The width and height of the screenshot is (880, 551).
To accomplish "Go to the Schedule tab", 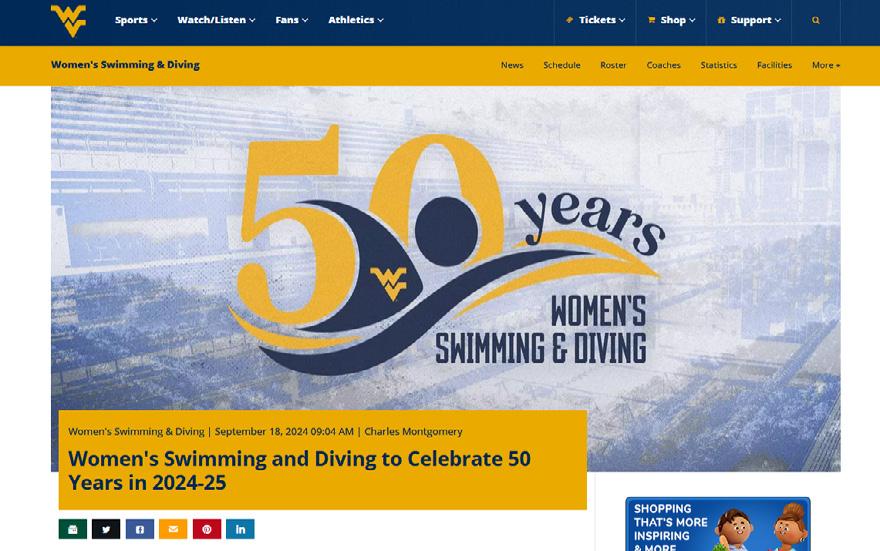I will (x=562, y=65).
